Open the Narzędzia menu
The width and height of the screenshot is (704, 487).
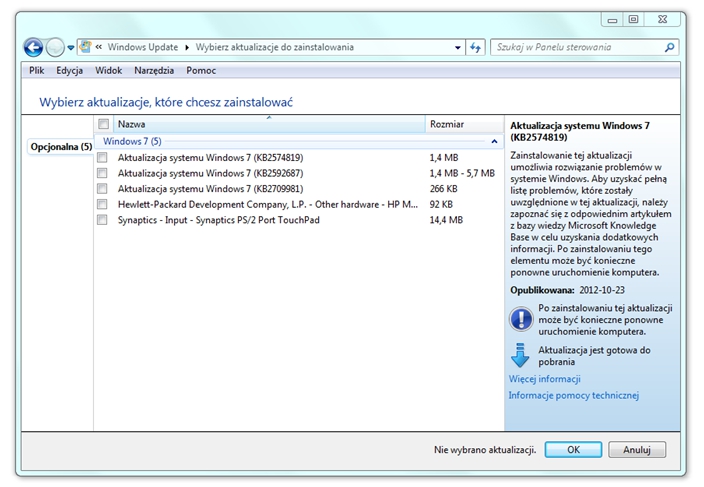153,71
